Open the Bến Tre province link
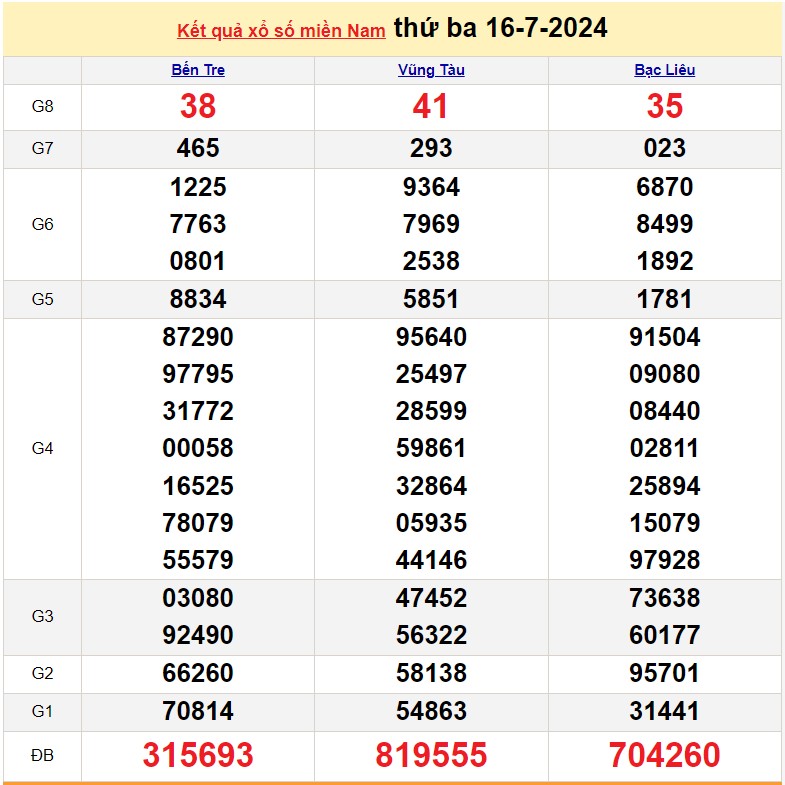The height and width of the screenshot is (785, 785). coord(198,70)
